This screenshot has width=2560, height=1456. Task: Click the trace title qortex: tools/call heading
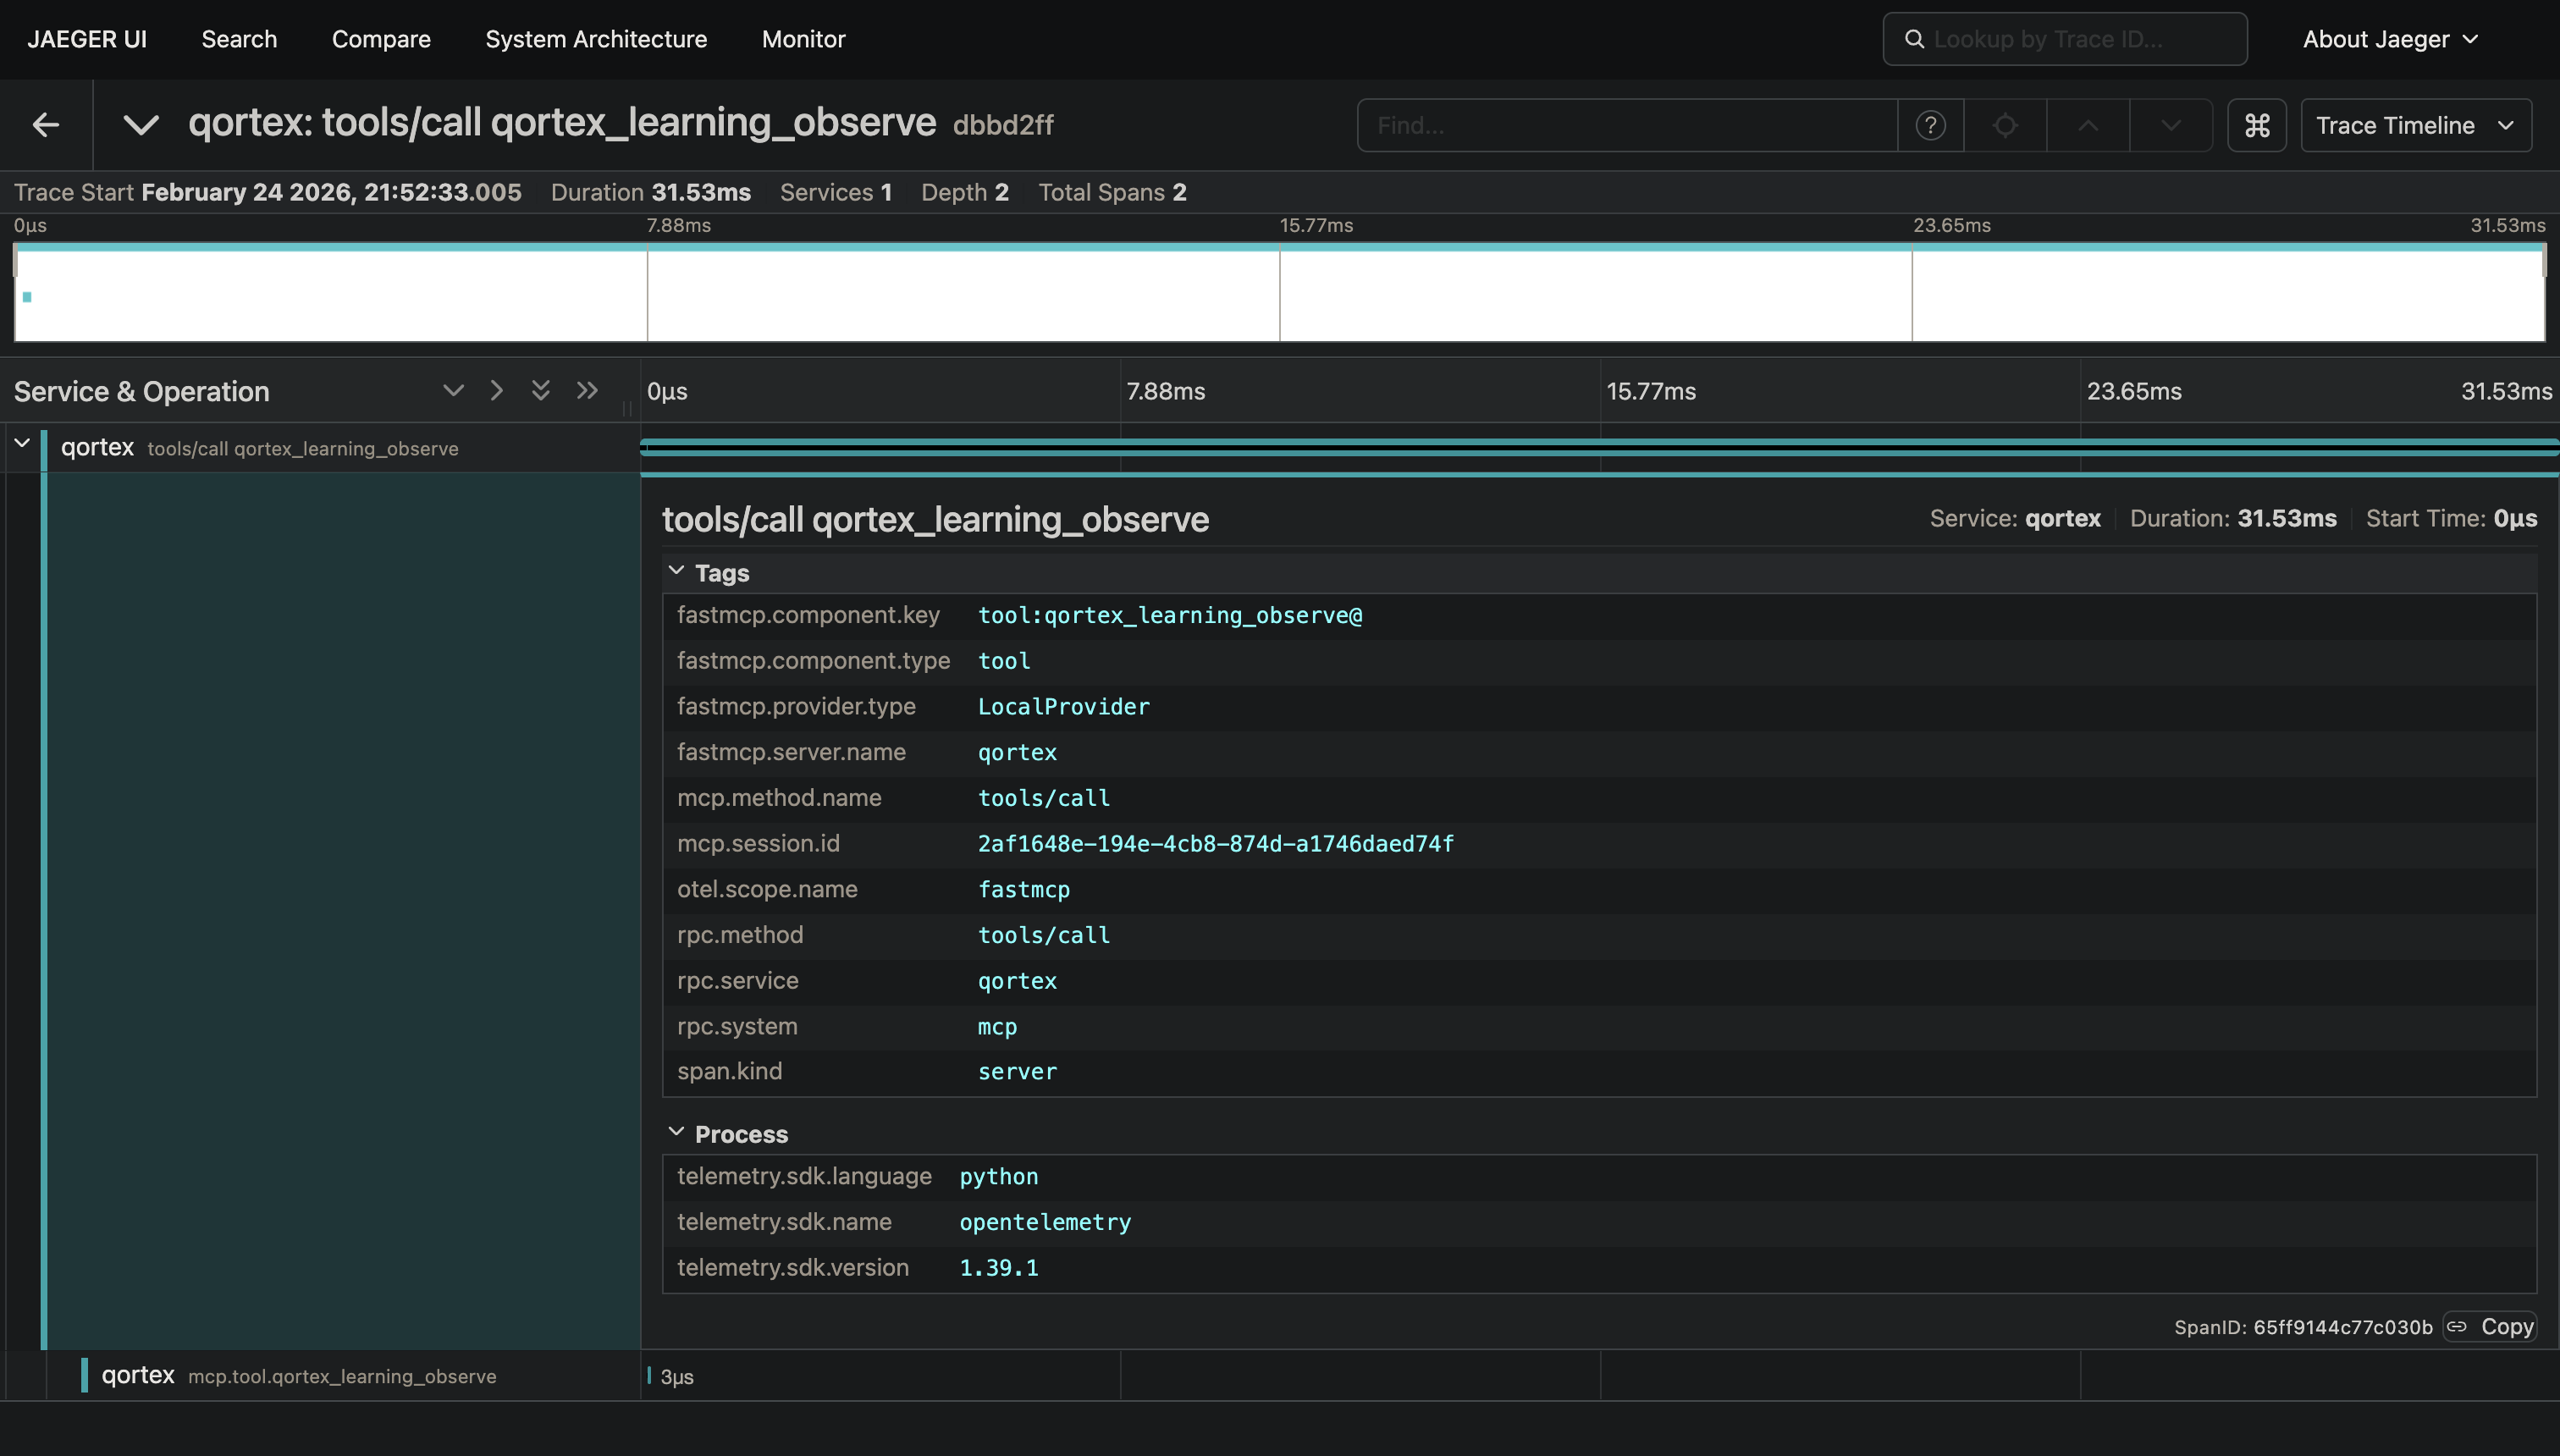(x=562, y=122)
